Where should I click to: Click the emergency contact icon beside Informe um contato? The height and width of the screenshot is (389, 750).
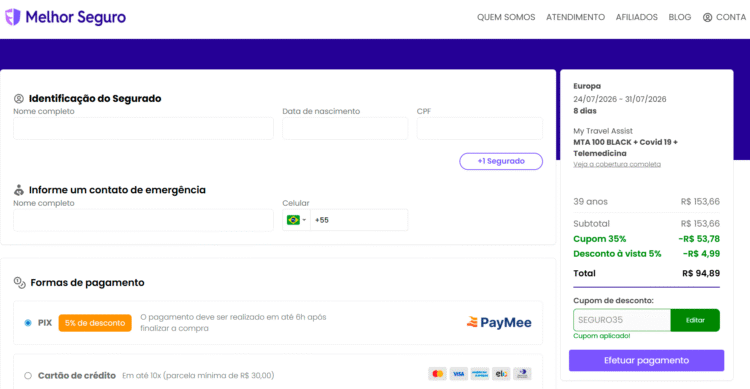pyautogui.click(x=19, y=190)
